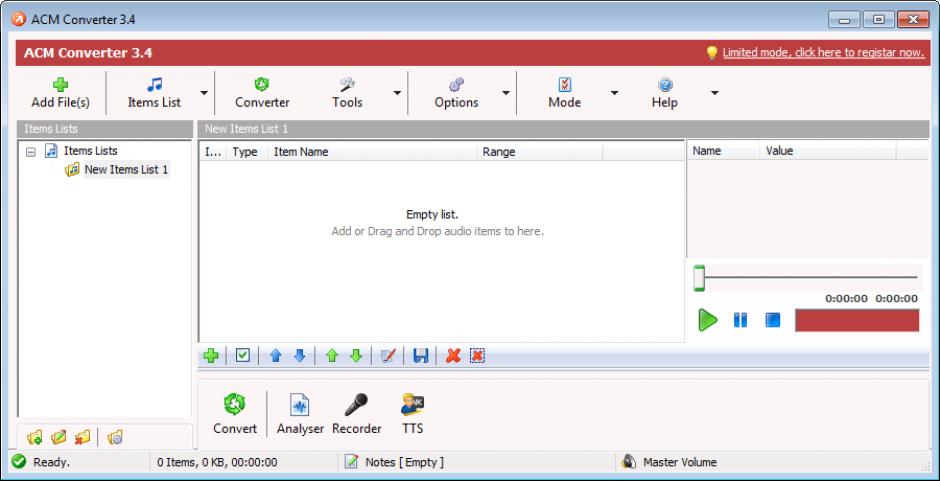
Task: Click the remove all boxed X icon
Action: [x=477, y=356]
